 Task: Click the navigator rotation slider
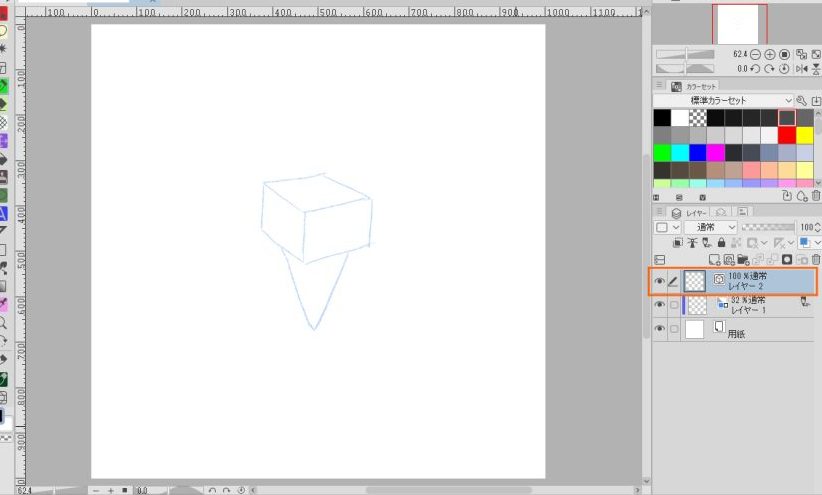685,68
